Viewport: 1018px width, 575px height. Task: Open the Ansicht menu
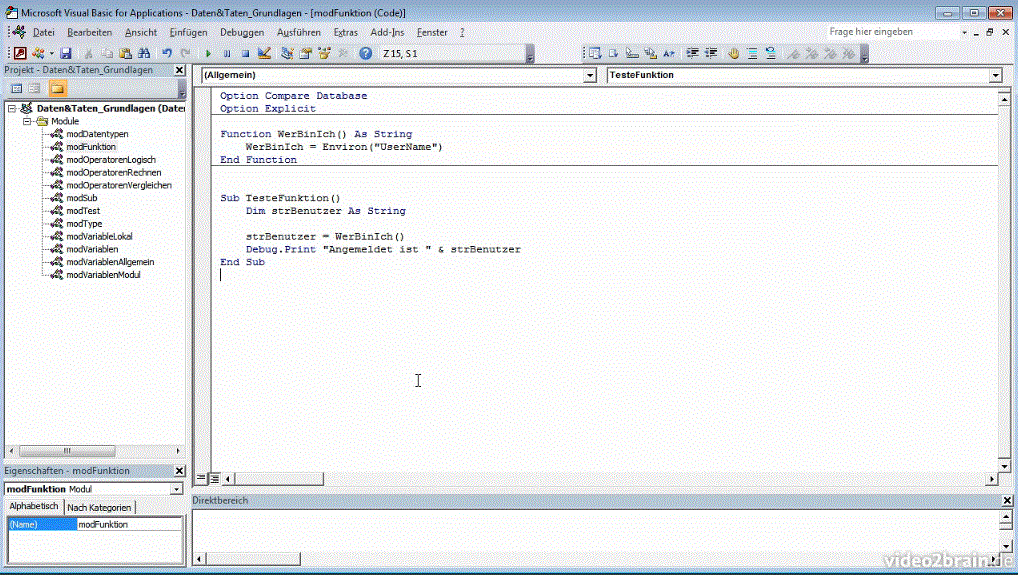141,32
